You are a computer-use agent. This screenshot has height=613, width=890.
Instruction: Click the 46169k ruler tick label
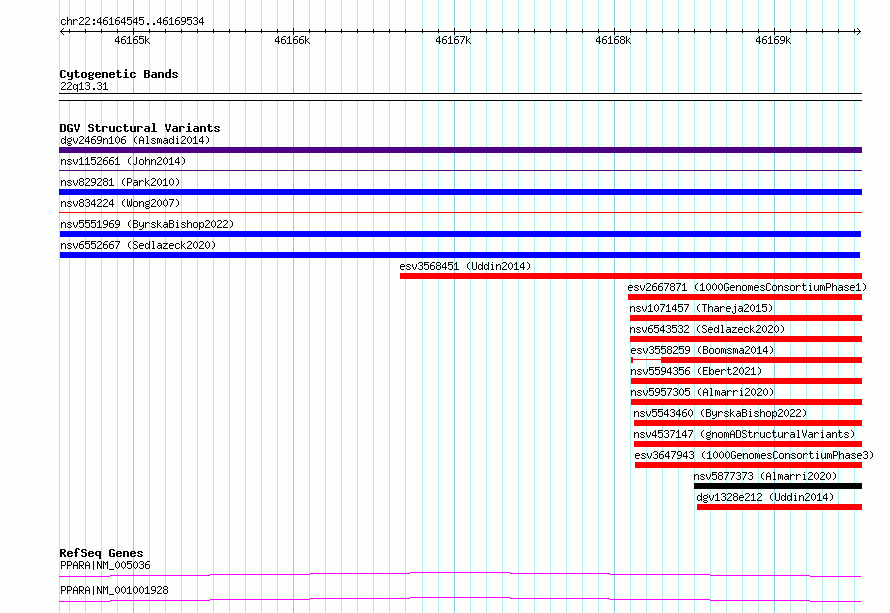pos(773,40)
